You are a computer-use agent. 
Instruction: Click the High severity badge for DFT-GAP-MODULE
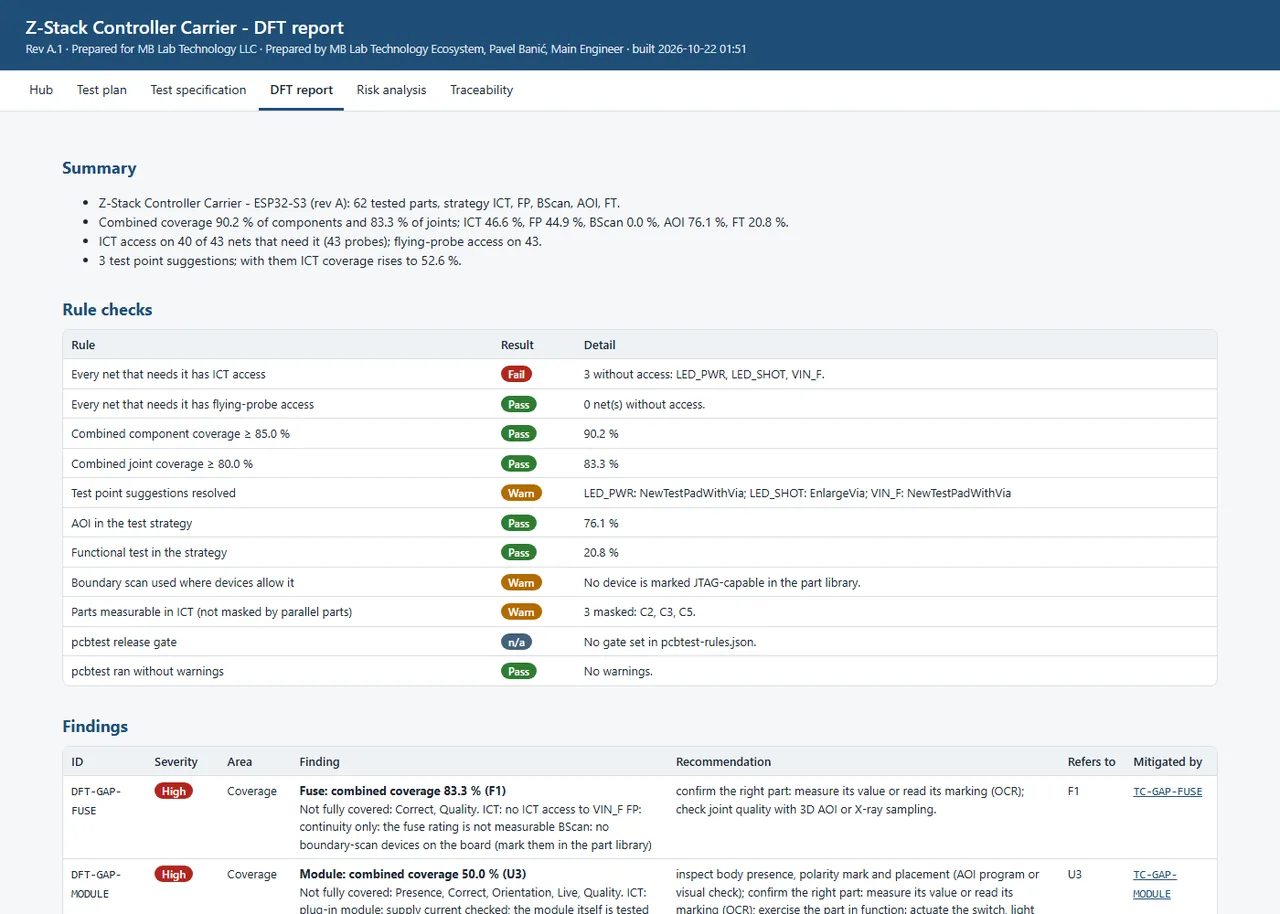(173, 874)
